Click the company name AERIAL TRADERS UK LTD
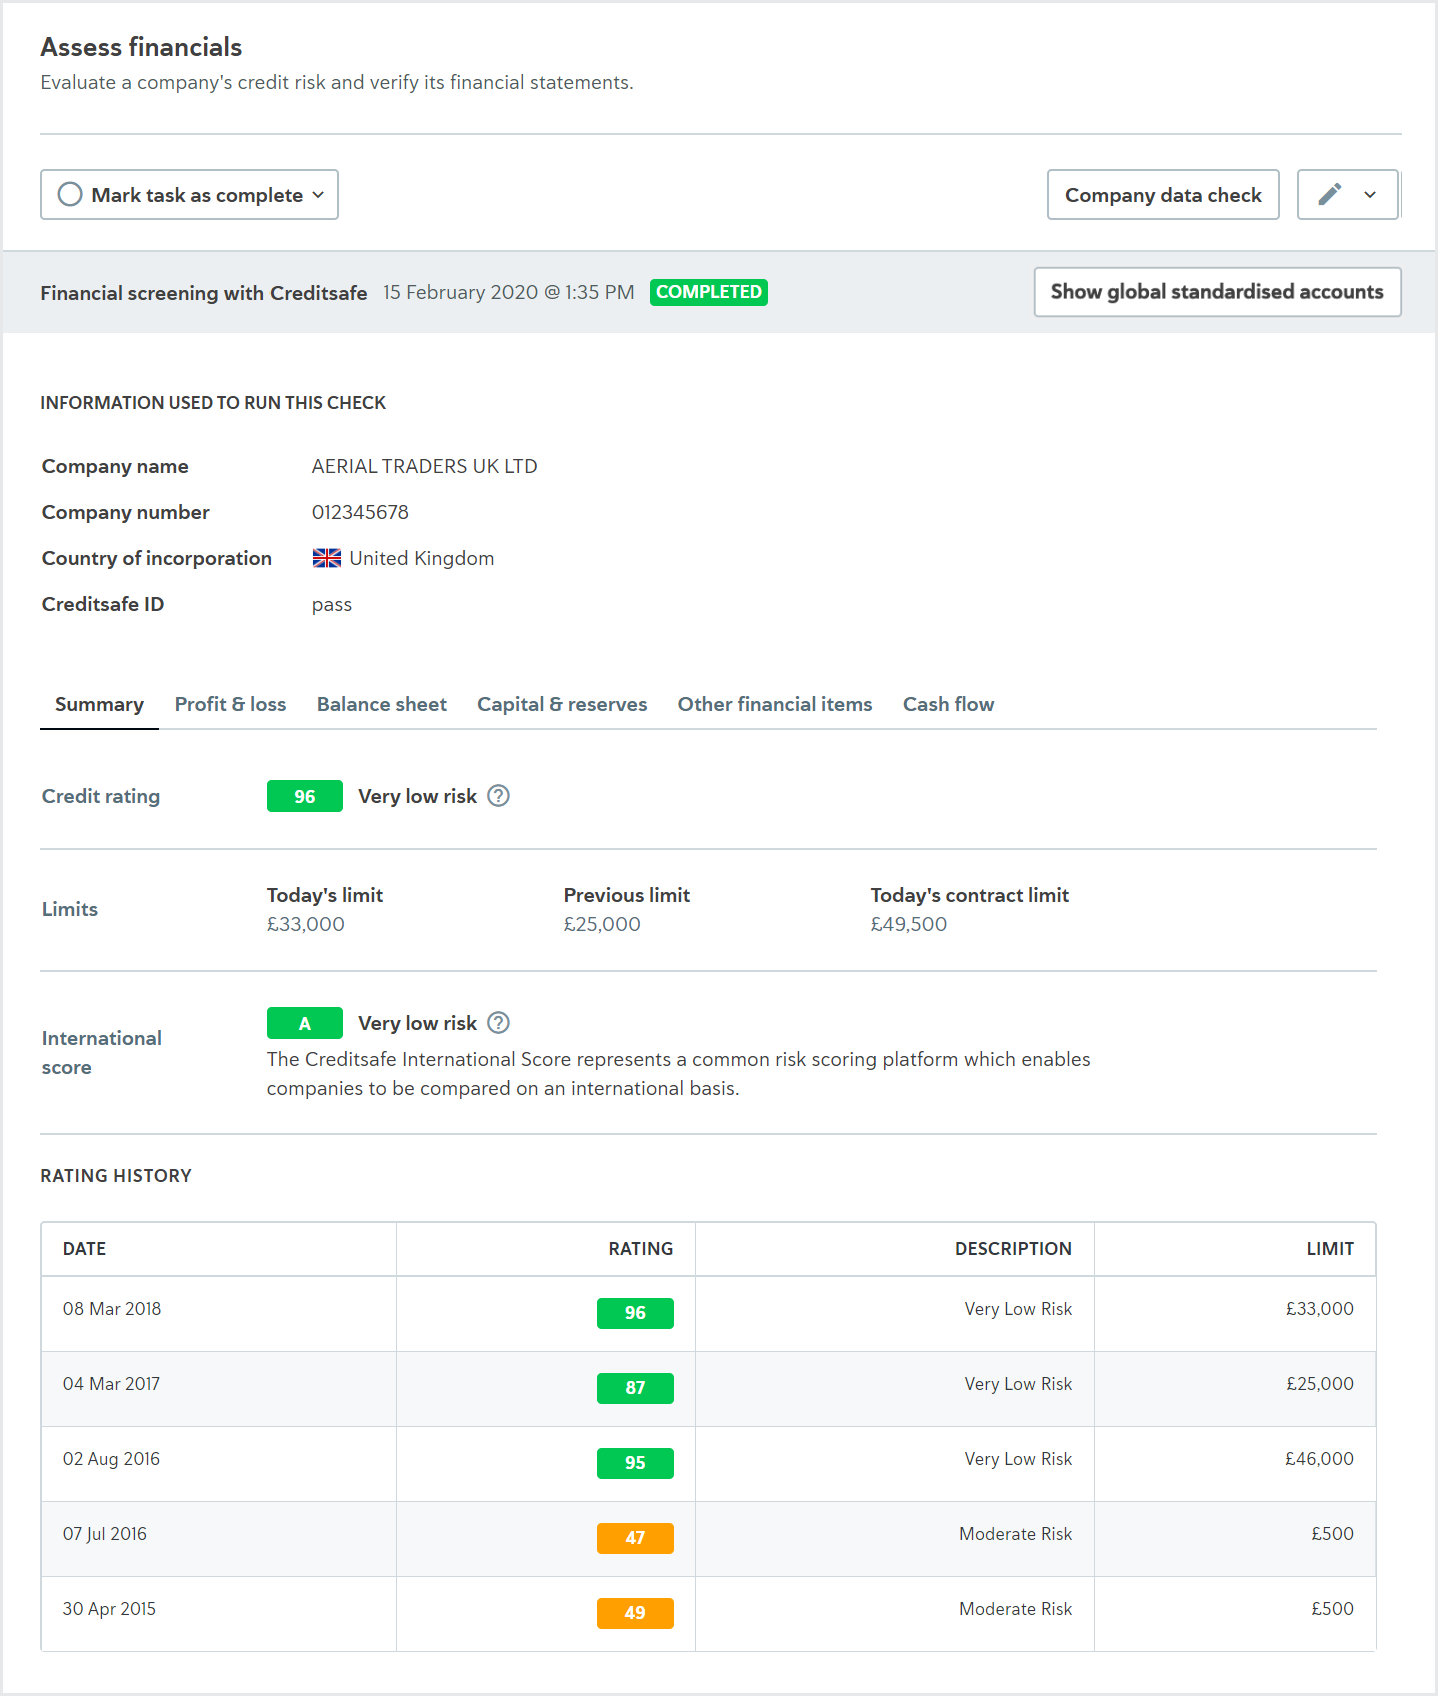This screenshot has height=1696, width=1438. (424, 466)
